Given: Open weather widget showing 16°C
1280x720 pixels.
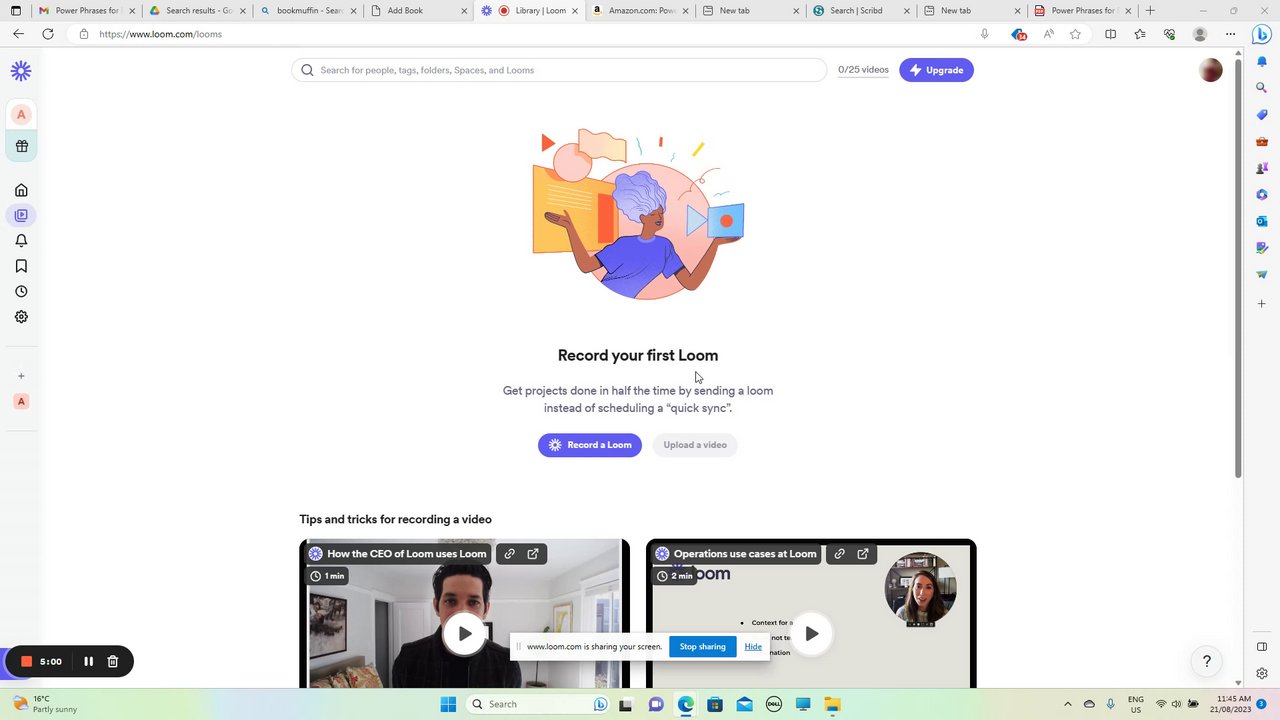Looking at the screenshot, I should pos(45,704).
